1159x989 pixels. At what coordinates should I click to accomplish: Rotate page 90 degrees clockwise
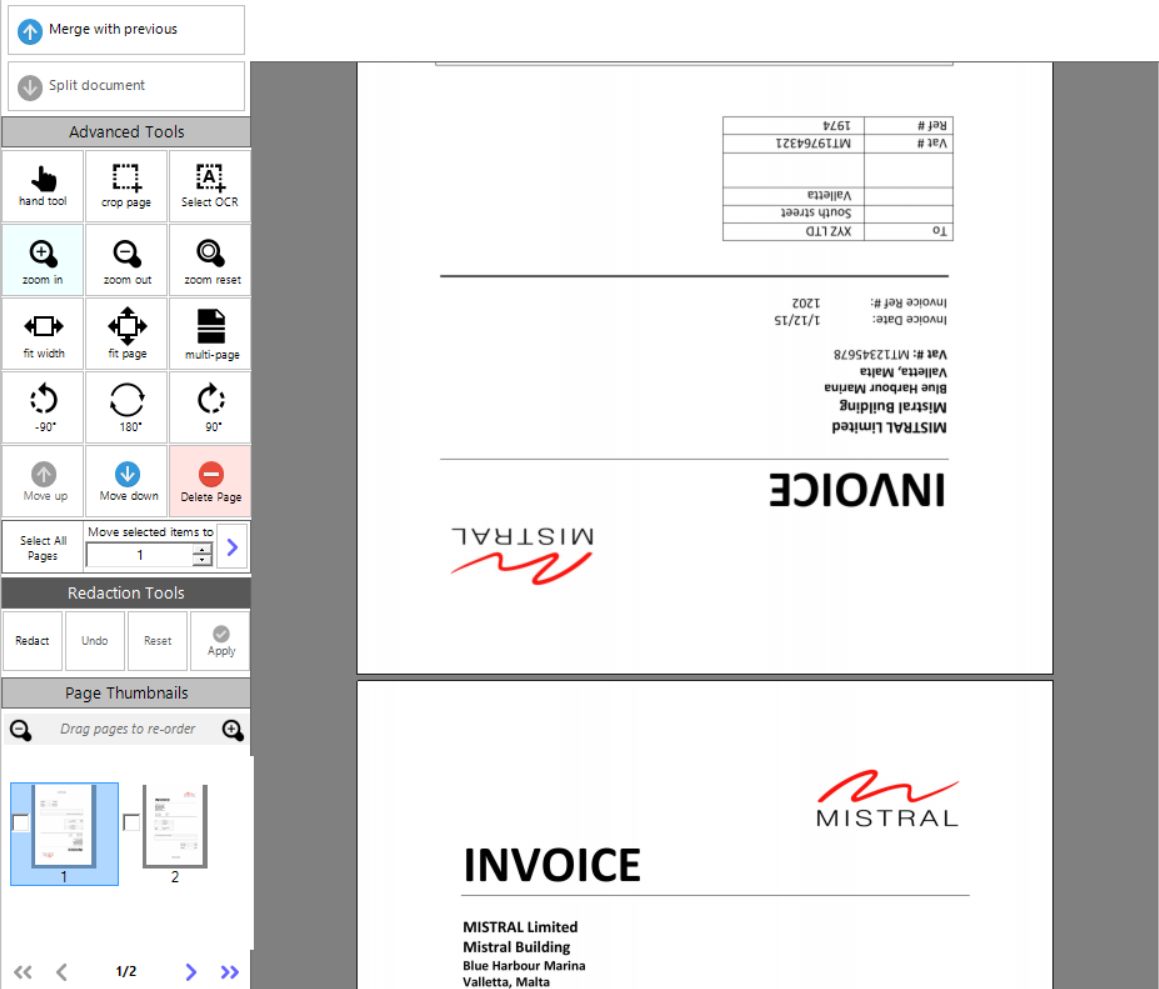pos(211,407)
